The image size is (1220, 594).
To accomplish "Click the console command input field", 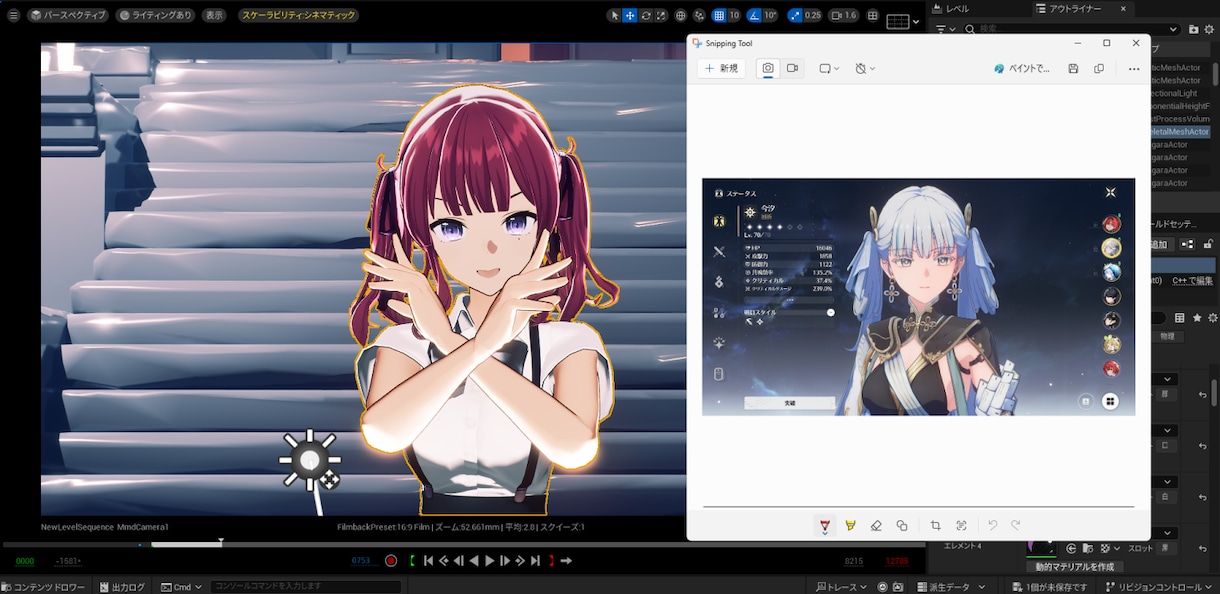I will 305,586.
